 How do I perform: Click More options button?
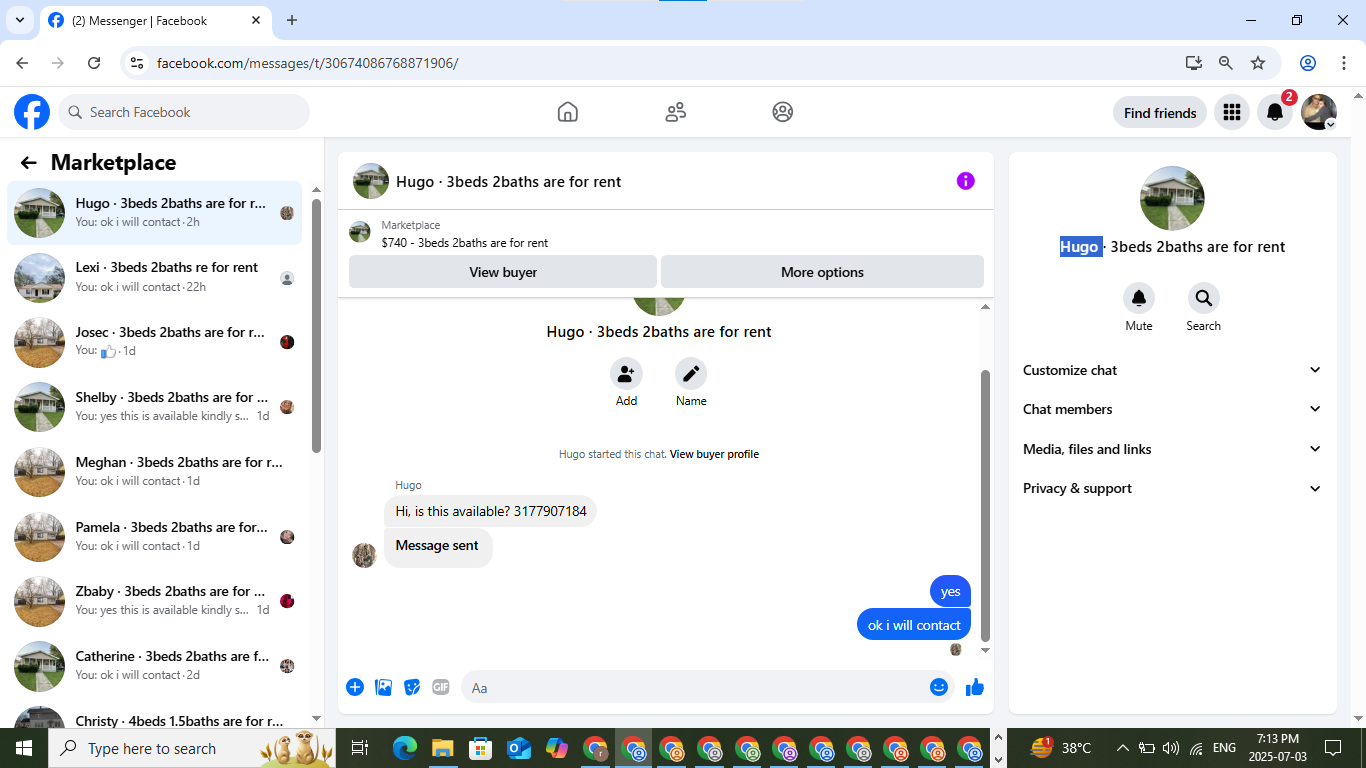(822, 272)
